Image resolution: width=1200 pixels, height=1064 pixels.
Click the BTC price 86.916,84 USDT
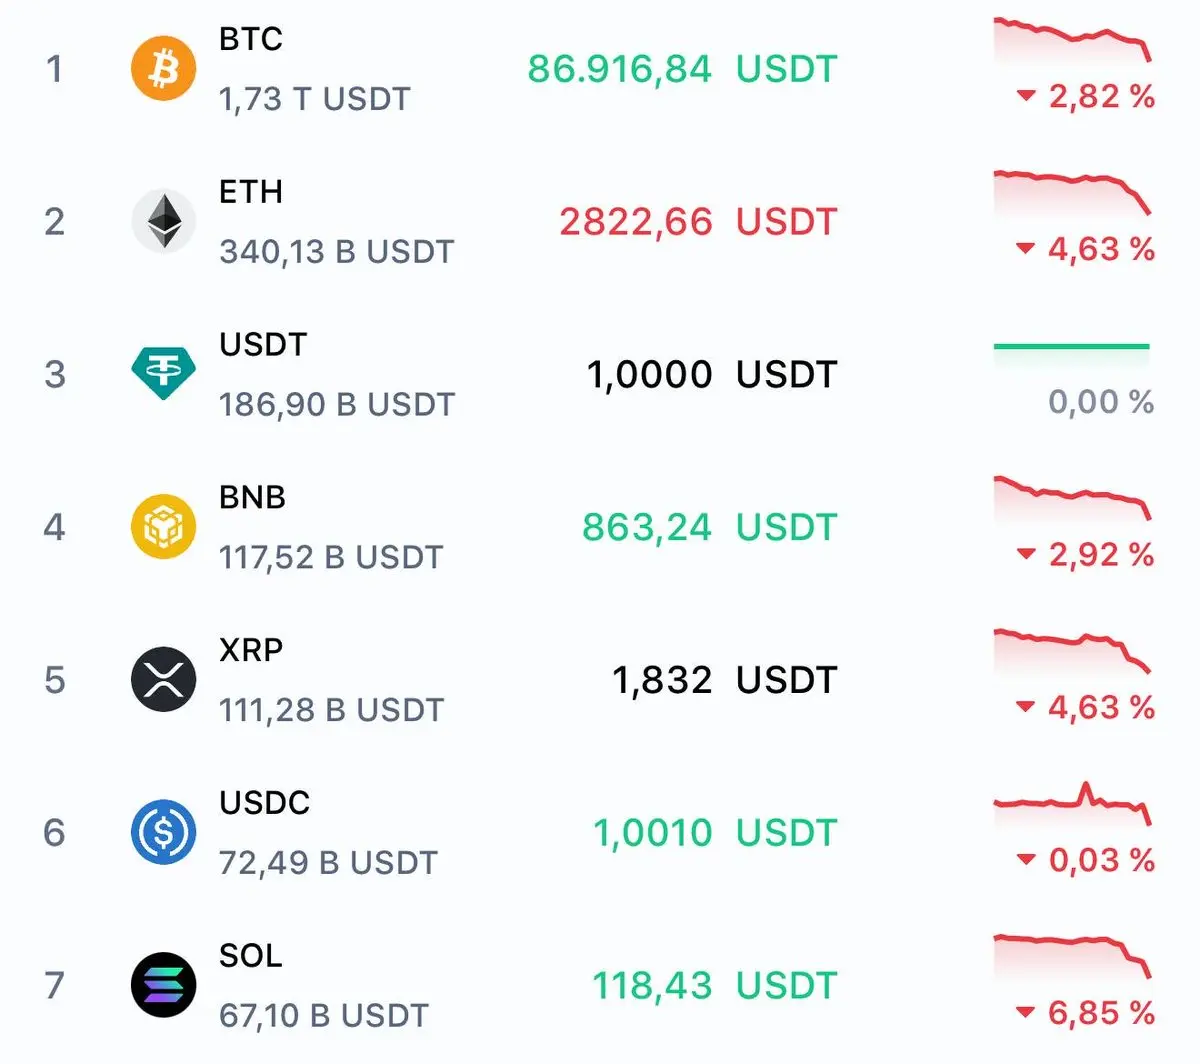pos(682,69)
